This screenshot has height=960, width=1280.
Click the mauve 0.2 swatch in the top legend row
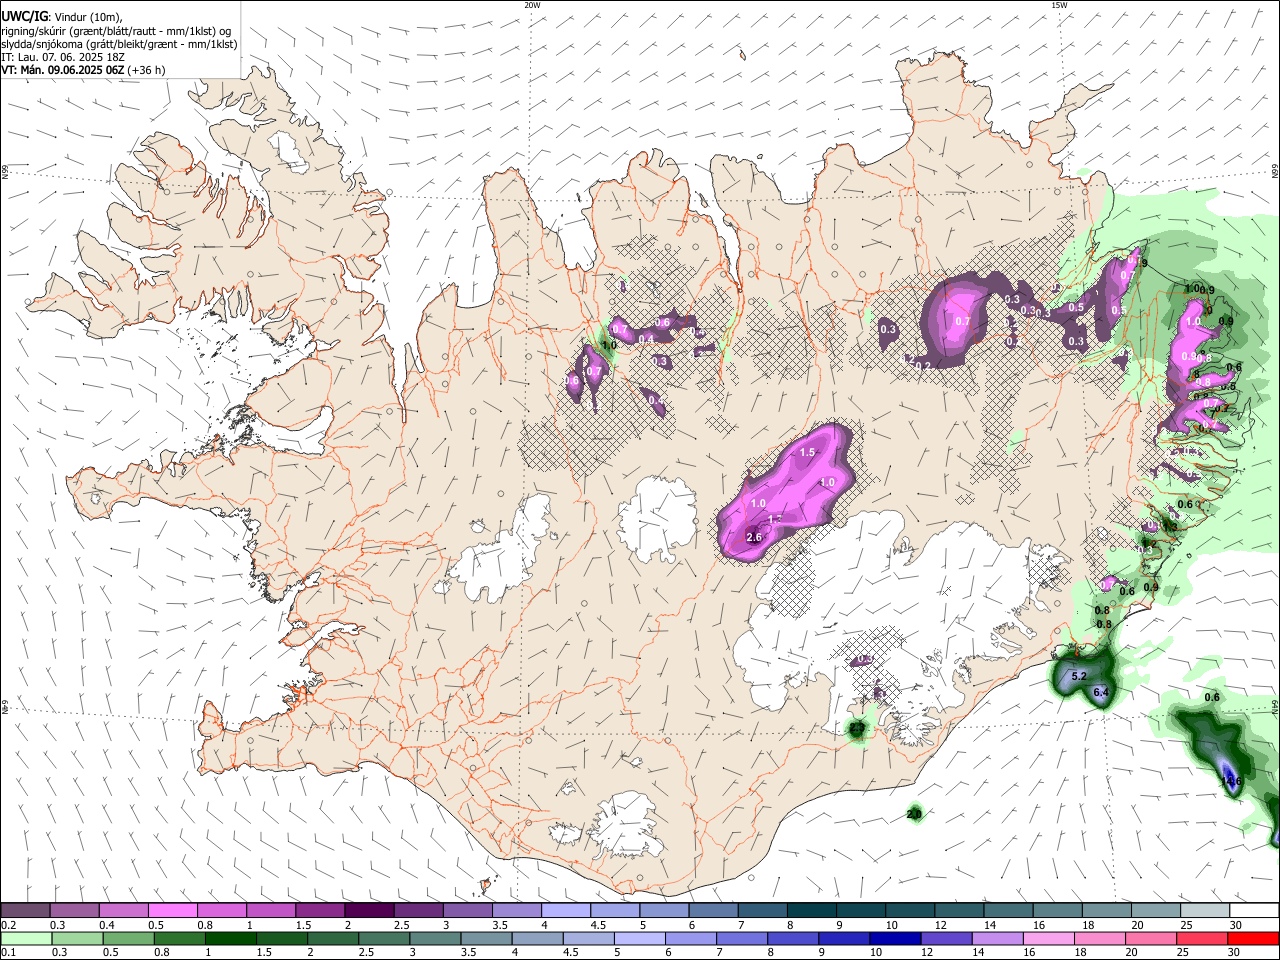point(25,910)
